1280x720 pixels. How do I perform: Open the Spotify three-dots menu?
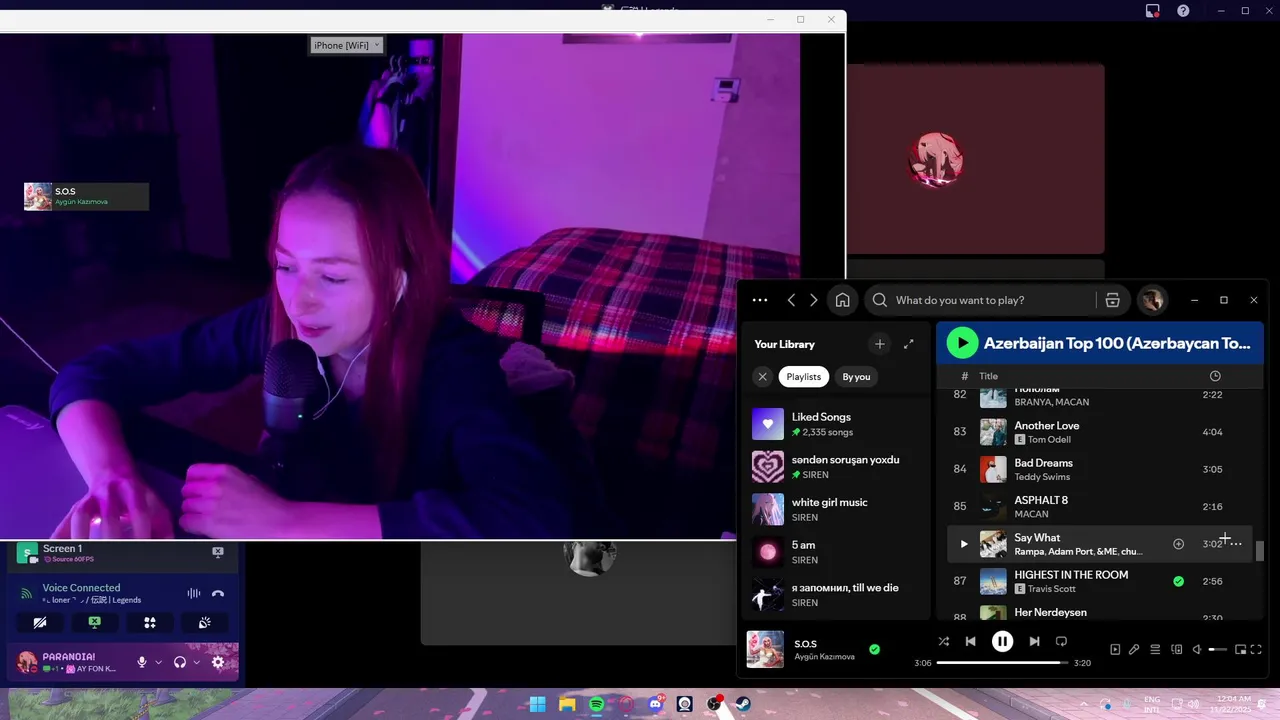tap(760, 300)
